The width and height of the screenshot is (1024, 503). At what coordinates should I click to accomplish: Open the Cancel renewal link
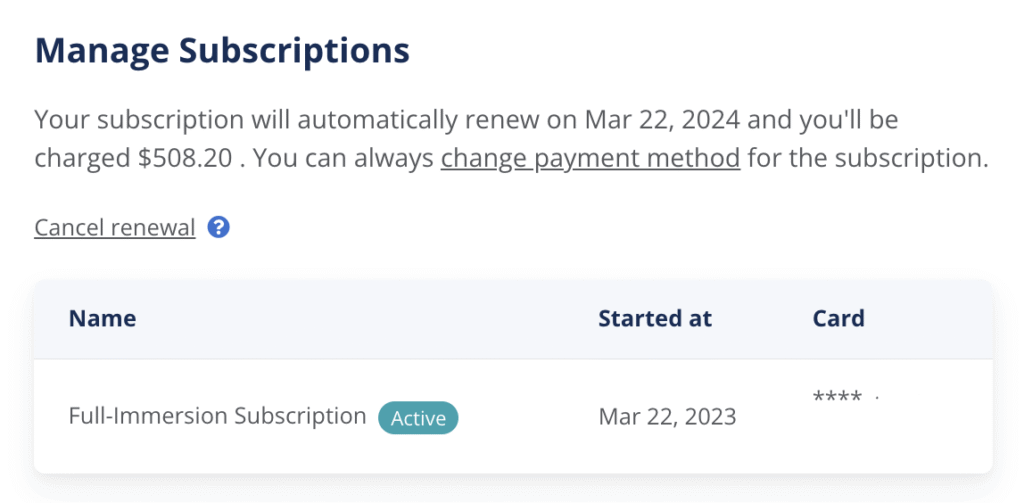click(115, 227)
